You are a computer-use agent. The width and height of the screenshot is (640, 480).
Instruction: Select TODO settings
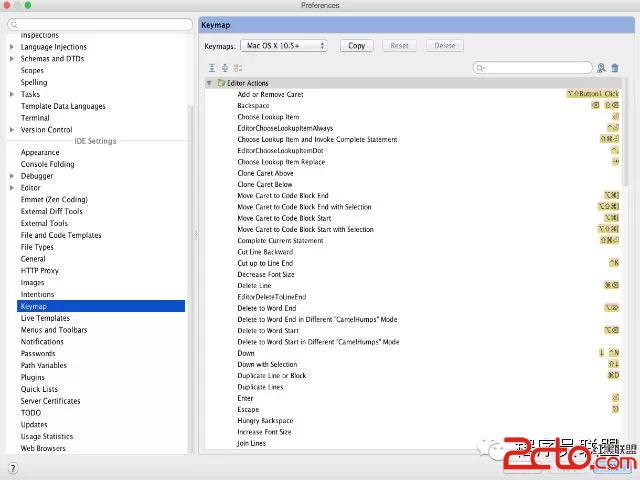[31, 413]
